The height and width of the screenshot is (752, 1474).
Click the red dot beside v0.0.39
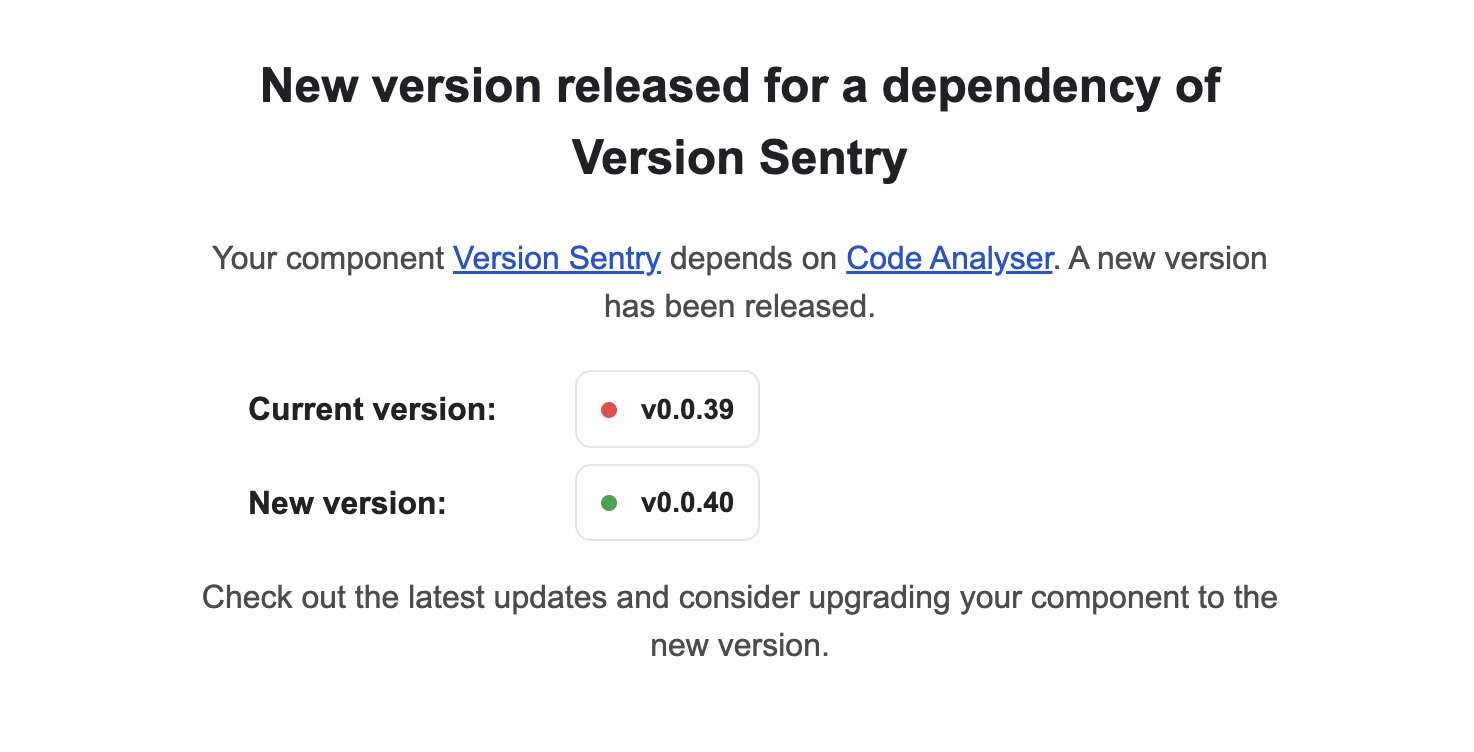pos(608,410)
